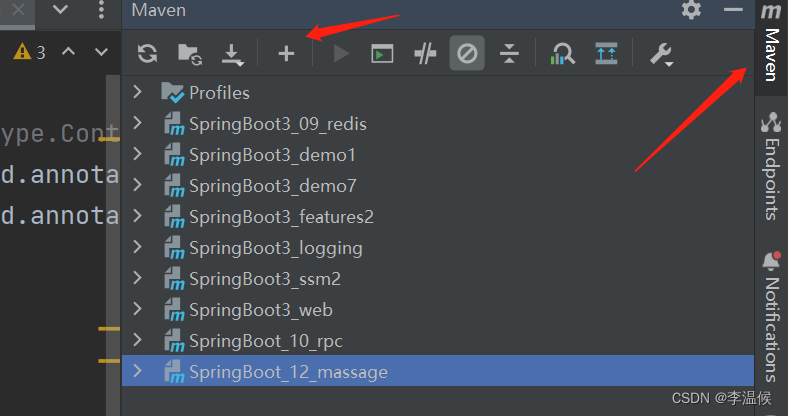788x416 pixels.
Task: Click SpringBoot3_logging module icon
Action: [x=174, y=248]
